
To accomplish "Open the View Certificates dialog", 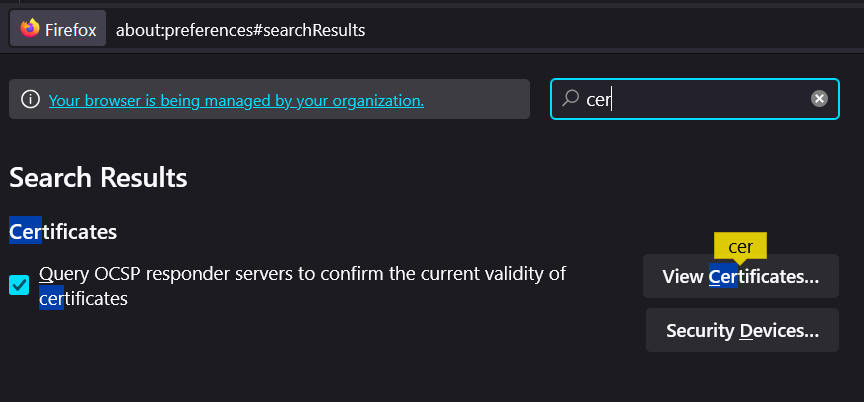I will 741,277.
